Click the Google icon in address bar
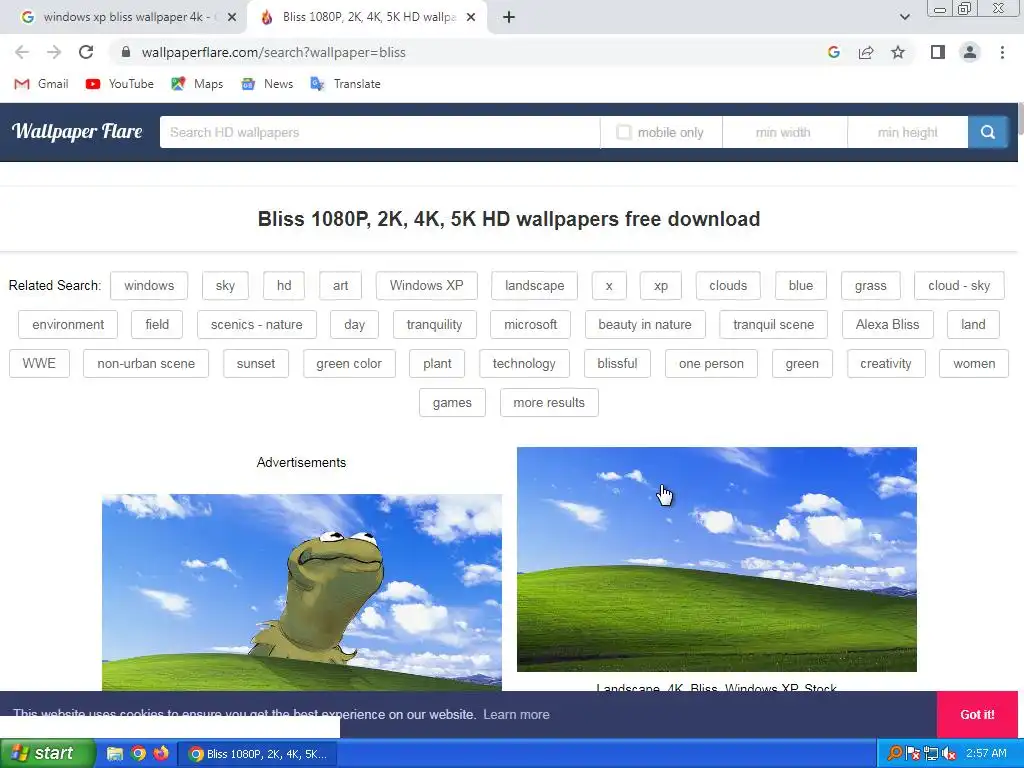 [833, 52]
